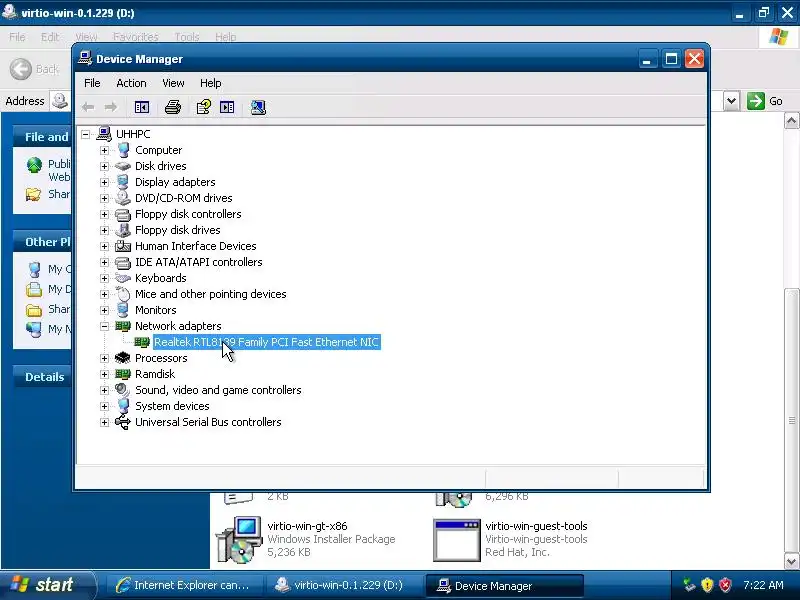
Task: Click the Mice and other pointing devices icon
Action: pos(123,294)
